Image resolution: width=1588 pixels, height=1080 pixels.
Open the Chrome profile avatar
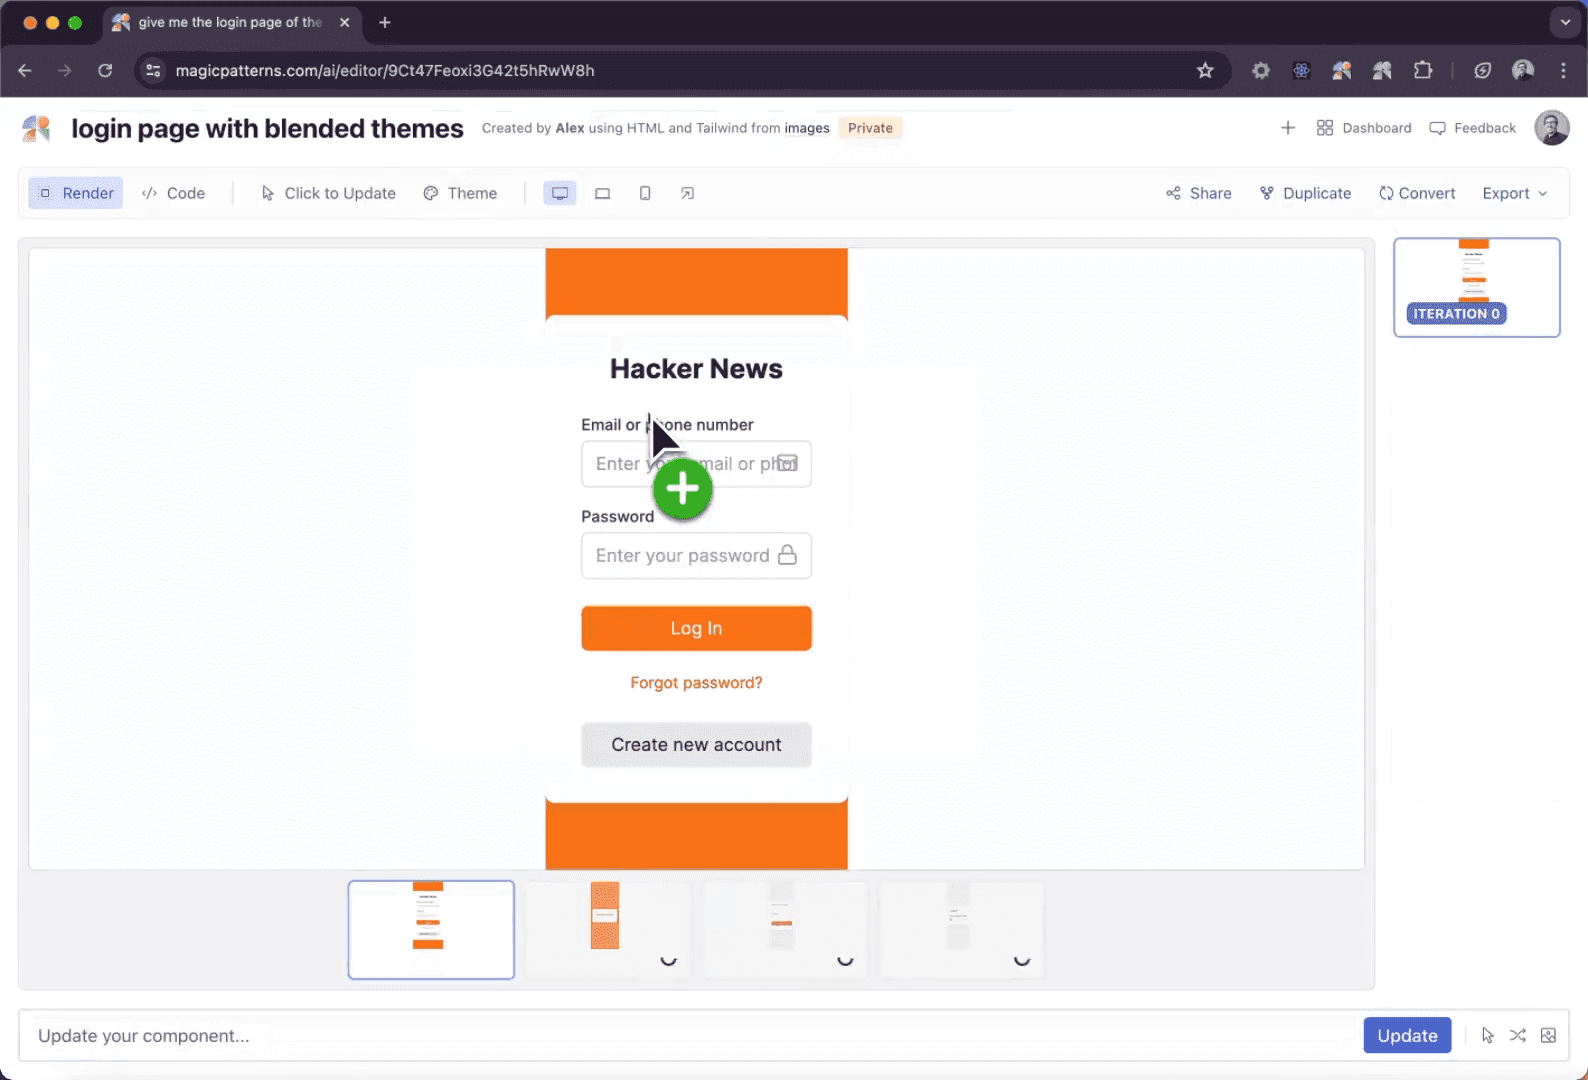tap(1523, 70)
